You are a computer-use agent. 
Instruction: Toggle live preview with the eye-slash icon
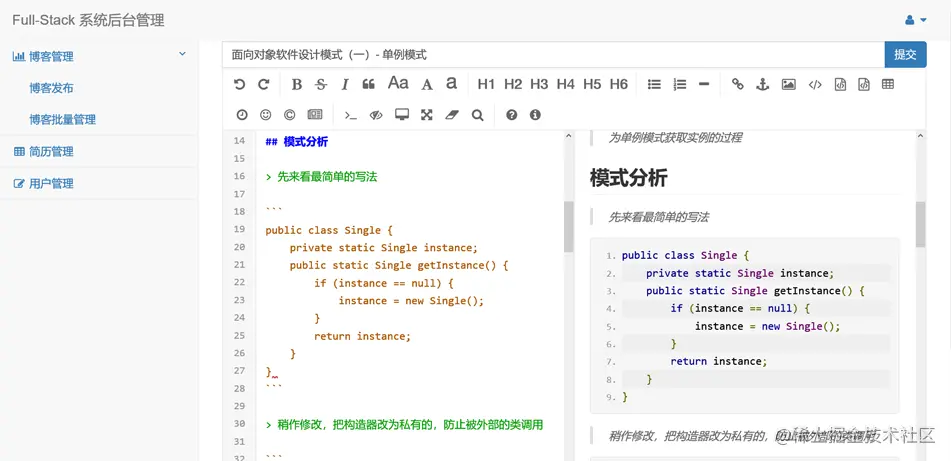[x=376, y=115]
